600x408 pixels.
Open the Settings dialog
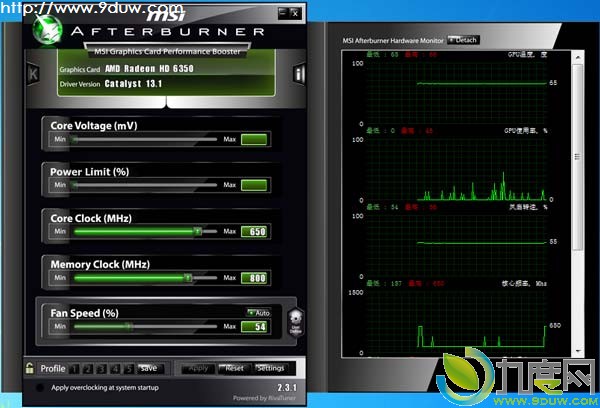[x=271, y=368]
